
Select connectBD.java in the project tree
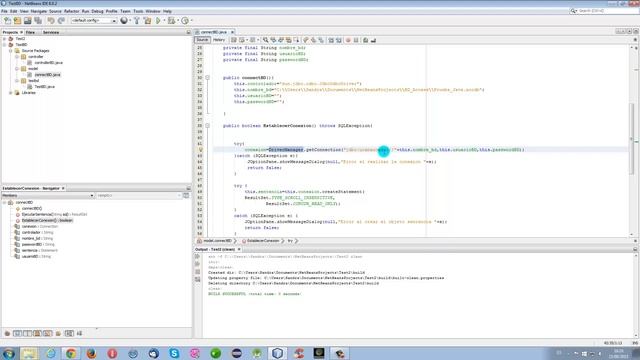[x=47, y=75]
